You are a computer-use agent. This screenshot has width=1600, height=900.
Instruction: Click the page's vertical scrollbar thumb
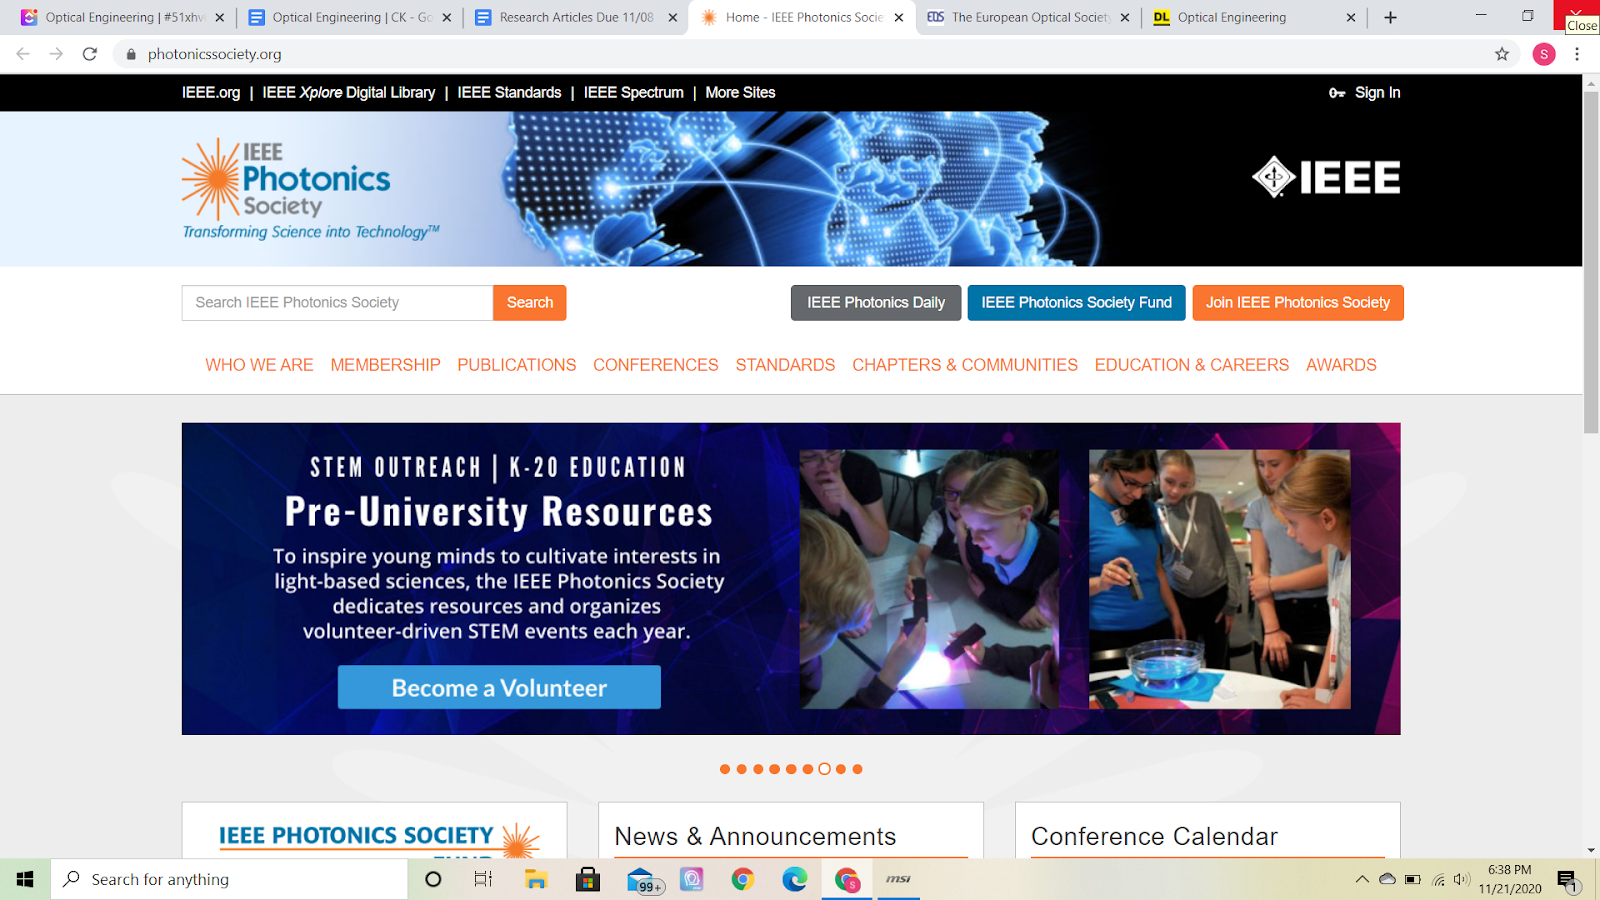[x=1591, y=263]
